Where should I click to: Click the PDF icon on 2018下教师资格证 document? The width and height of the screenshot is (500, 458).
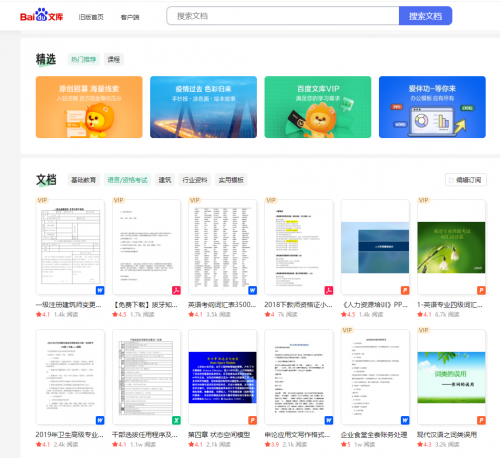(x=329, y=290)
